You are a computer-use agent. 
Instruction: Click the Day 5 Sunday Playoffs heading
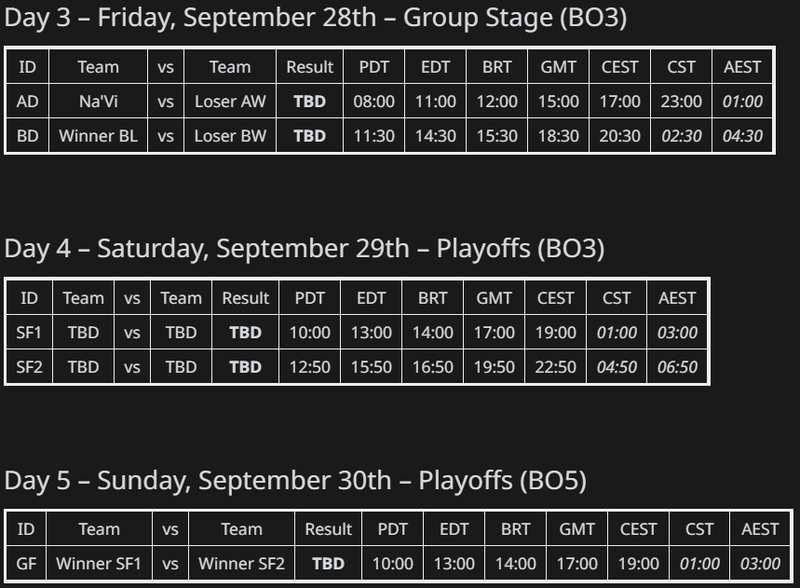295,480
